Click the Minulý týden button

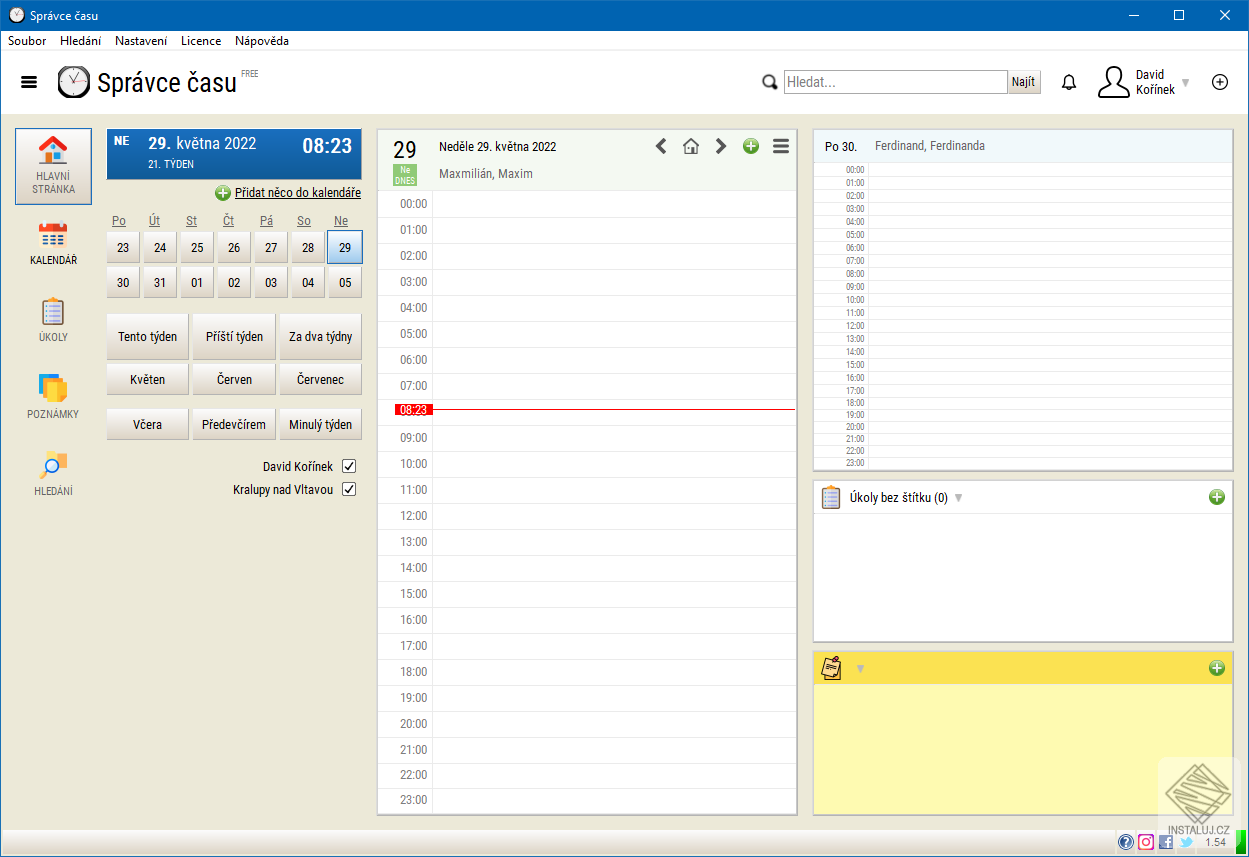[321, 424]
